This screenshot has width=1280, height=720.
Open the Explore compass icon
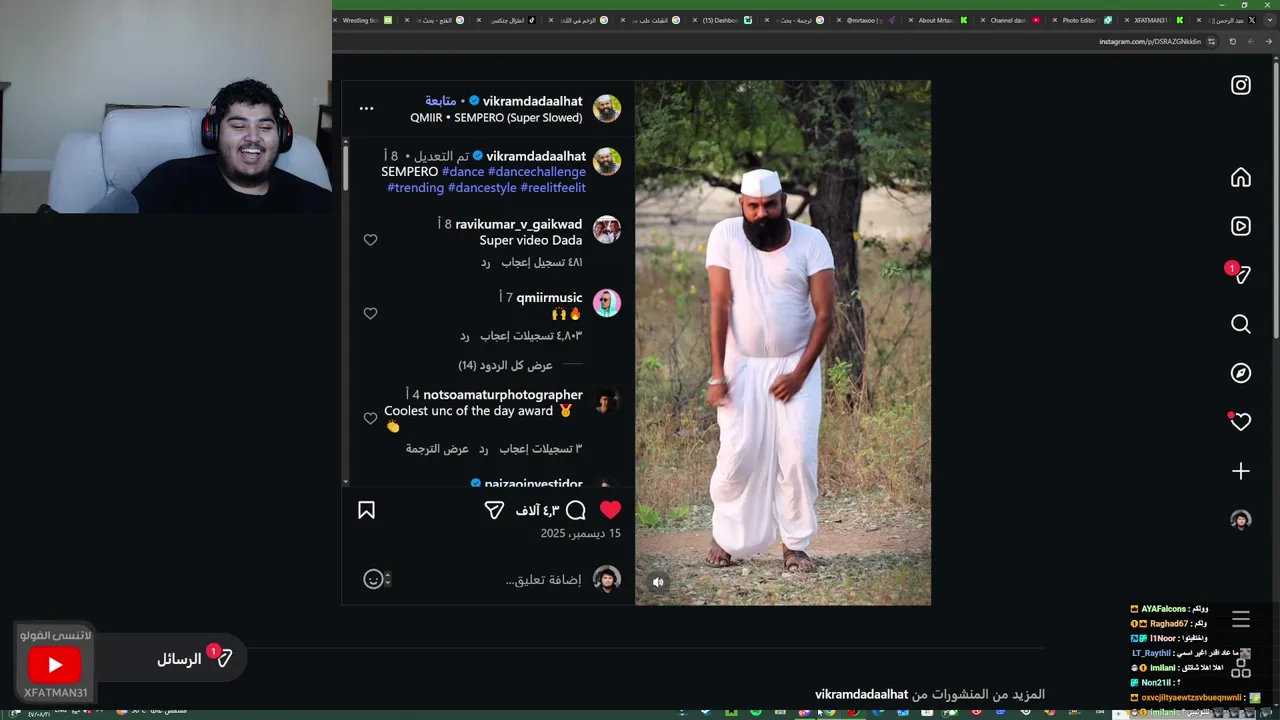tap(1241, 373)
